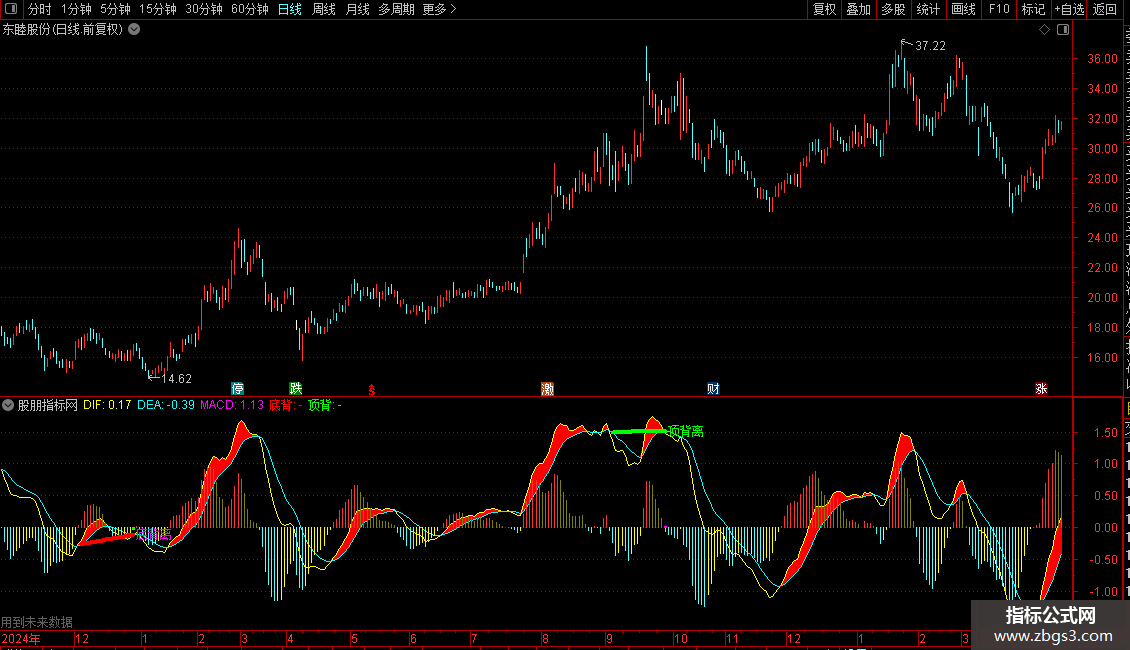Switch to 分时 intraday chart
1130x650 pixels.
pos(40,9)
